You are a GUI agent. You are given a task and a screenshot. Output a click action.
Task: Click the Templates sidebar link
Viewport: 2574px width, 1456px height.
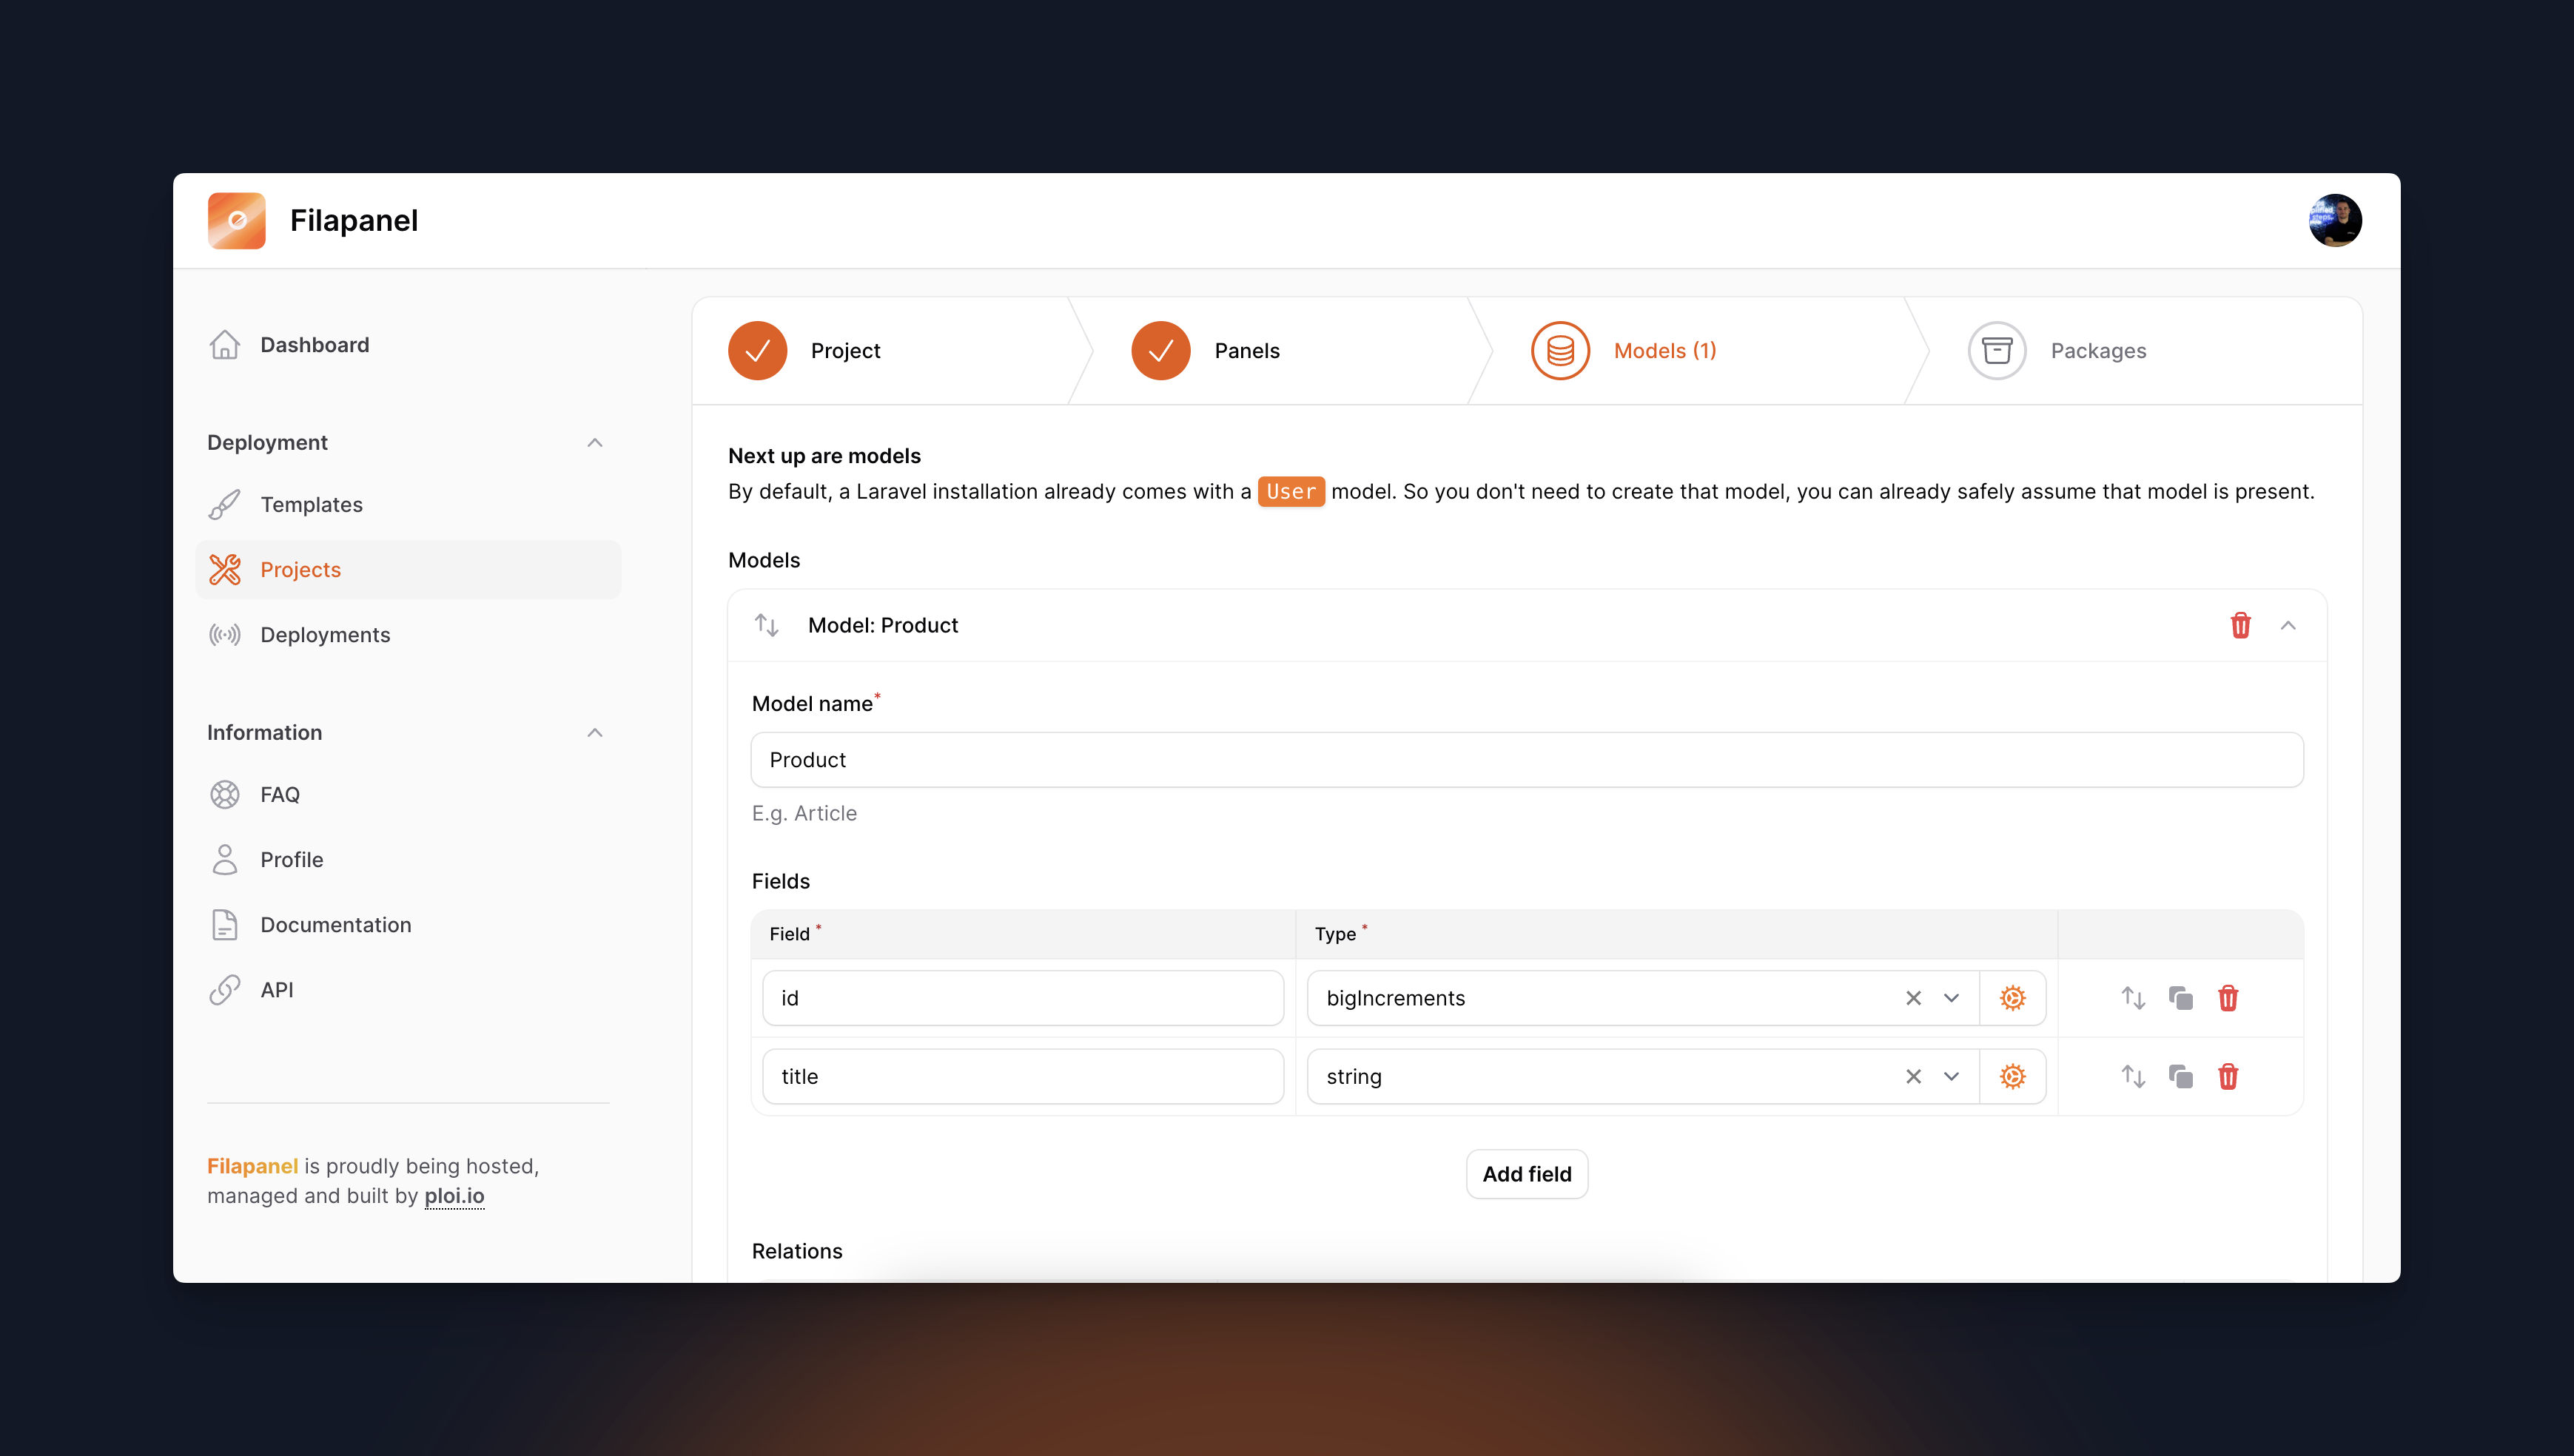click(x=311, y=504)
